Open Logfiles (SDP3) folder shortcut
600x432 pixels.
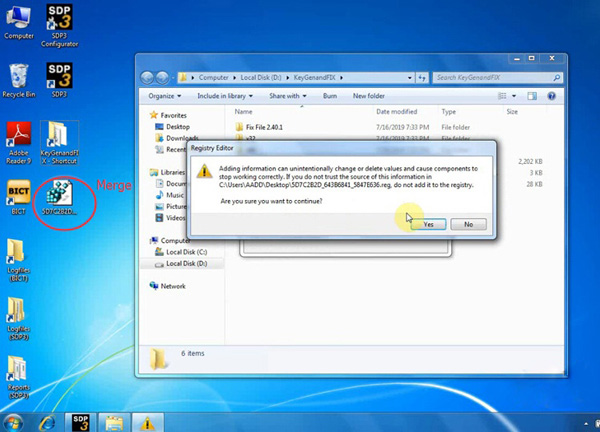pos(18,319)
